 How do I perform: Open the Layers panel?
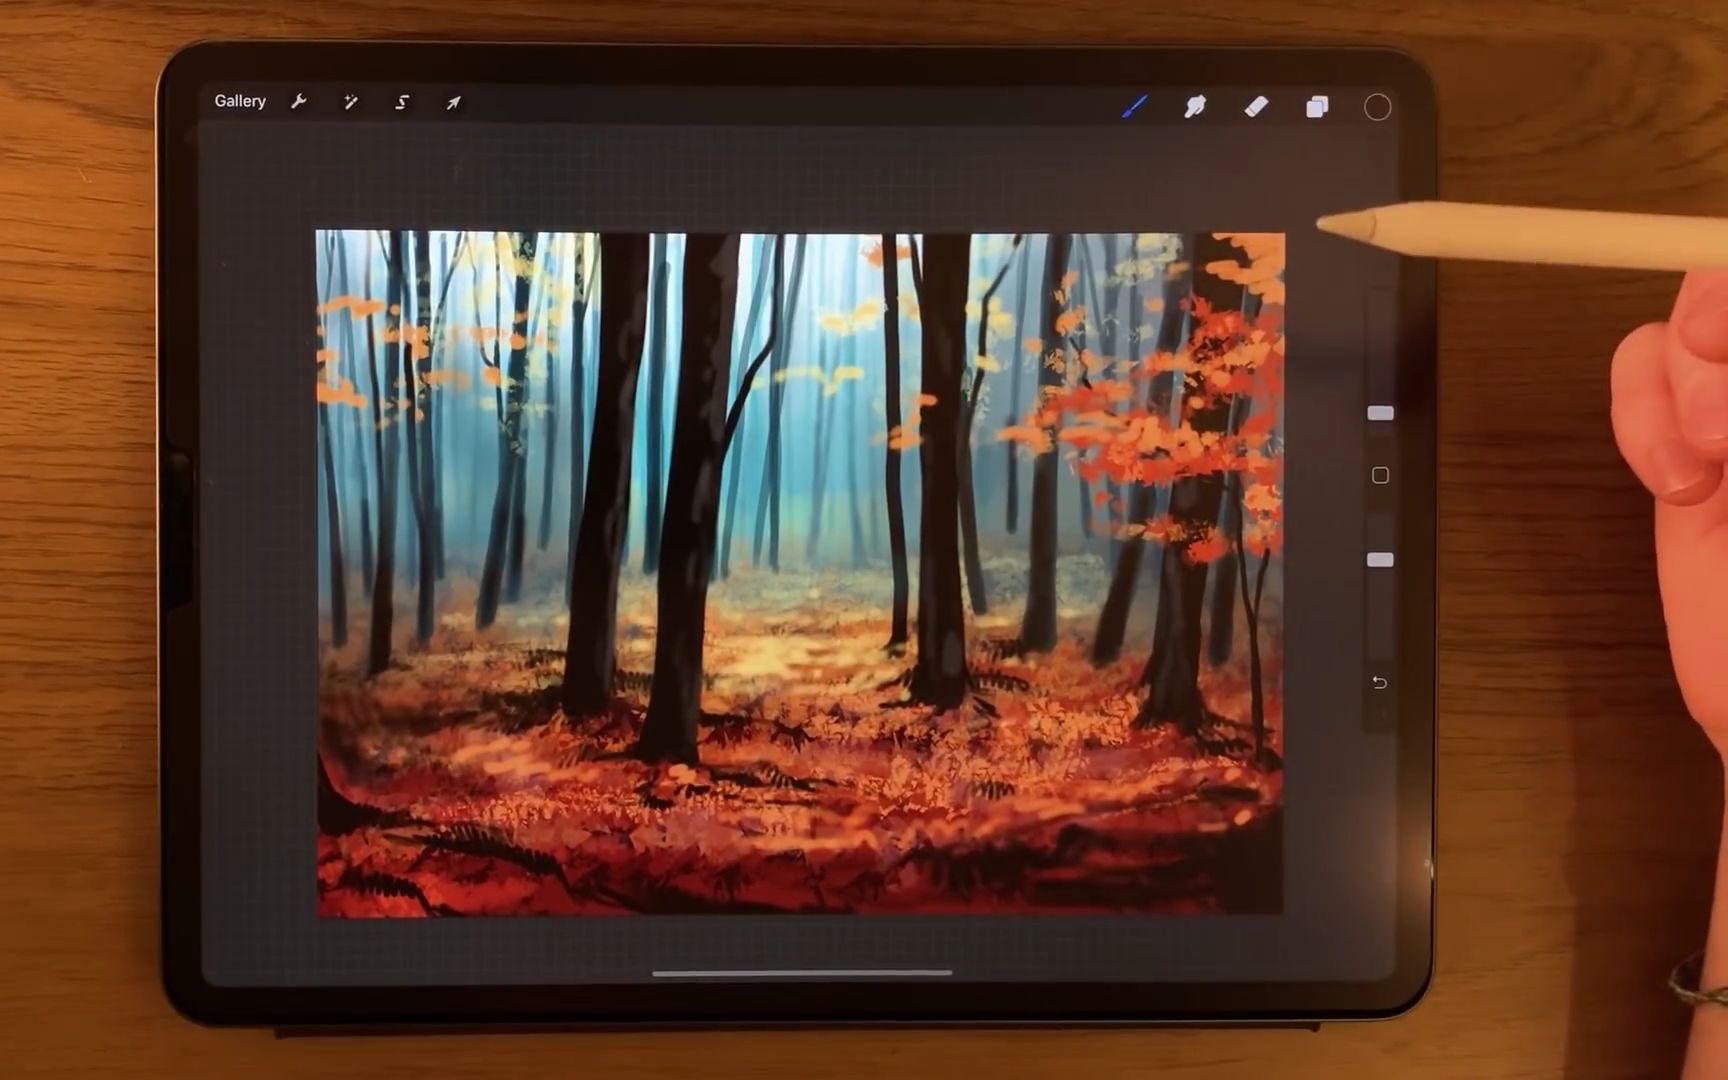pos(1317,107)
